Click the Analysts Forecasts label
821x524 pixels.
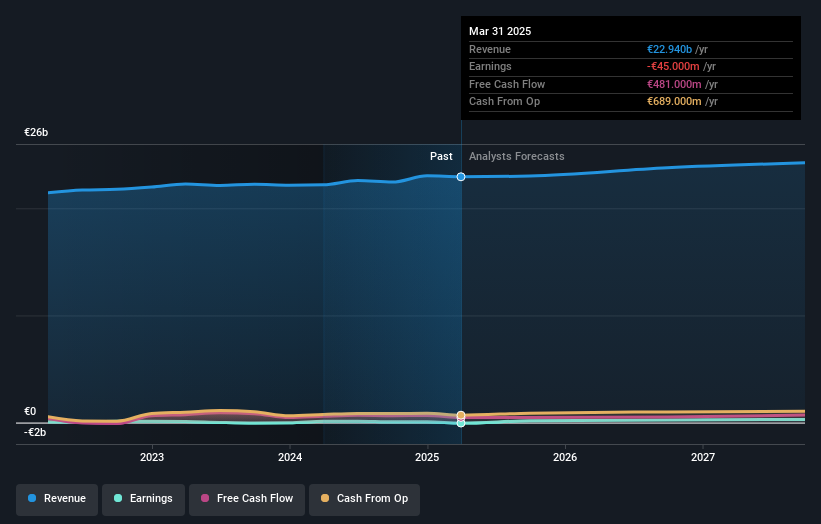[517, 157]
